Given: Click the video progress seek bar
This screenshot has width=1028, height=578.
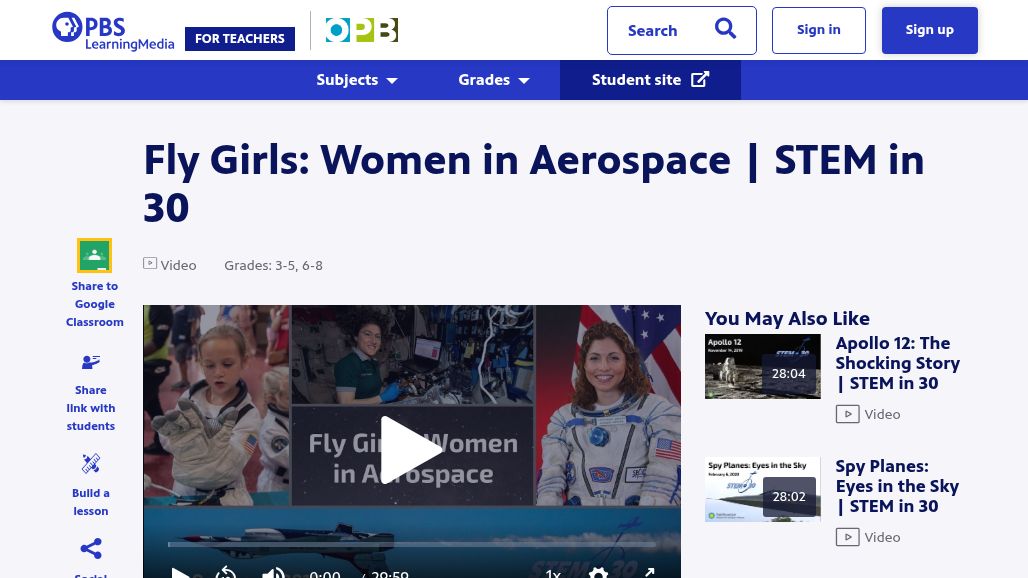Looking at the screenshot, I should tap(411, 545).
